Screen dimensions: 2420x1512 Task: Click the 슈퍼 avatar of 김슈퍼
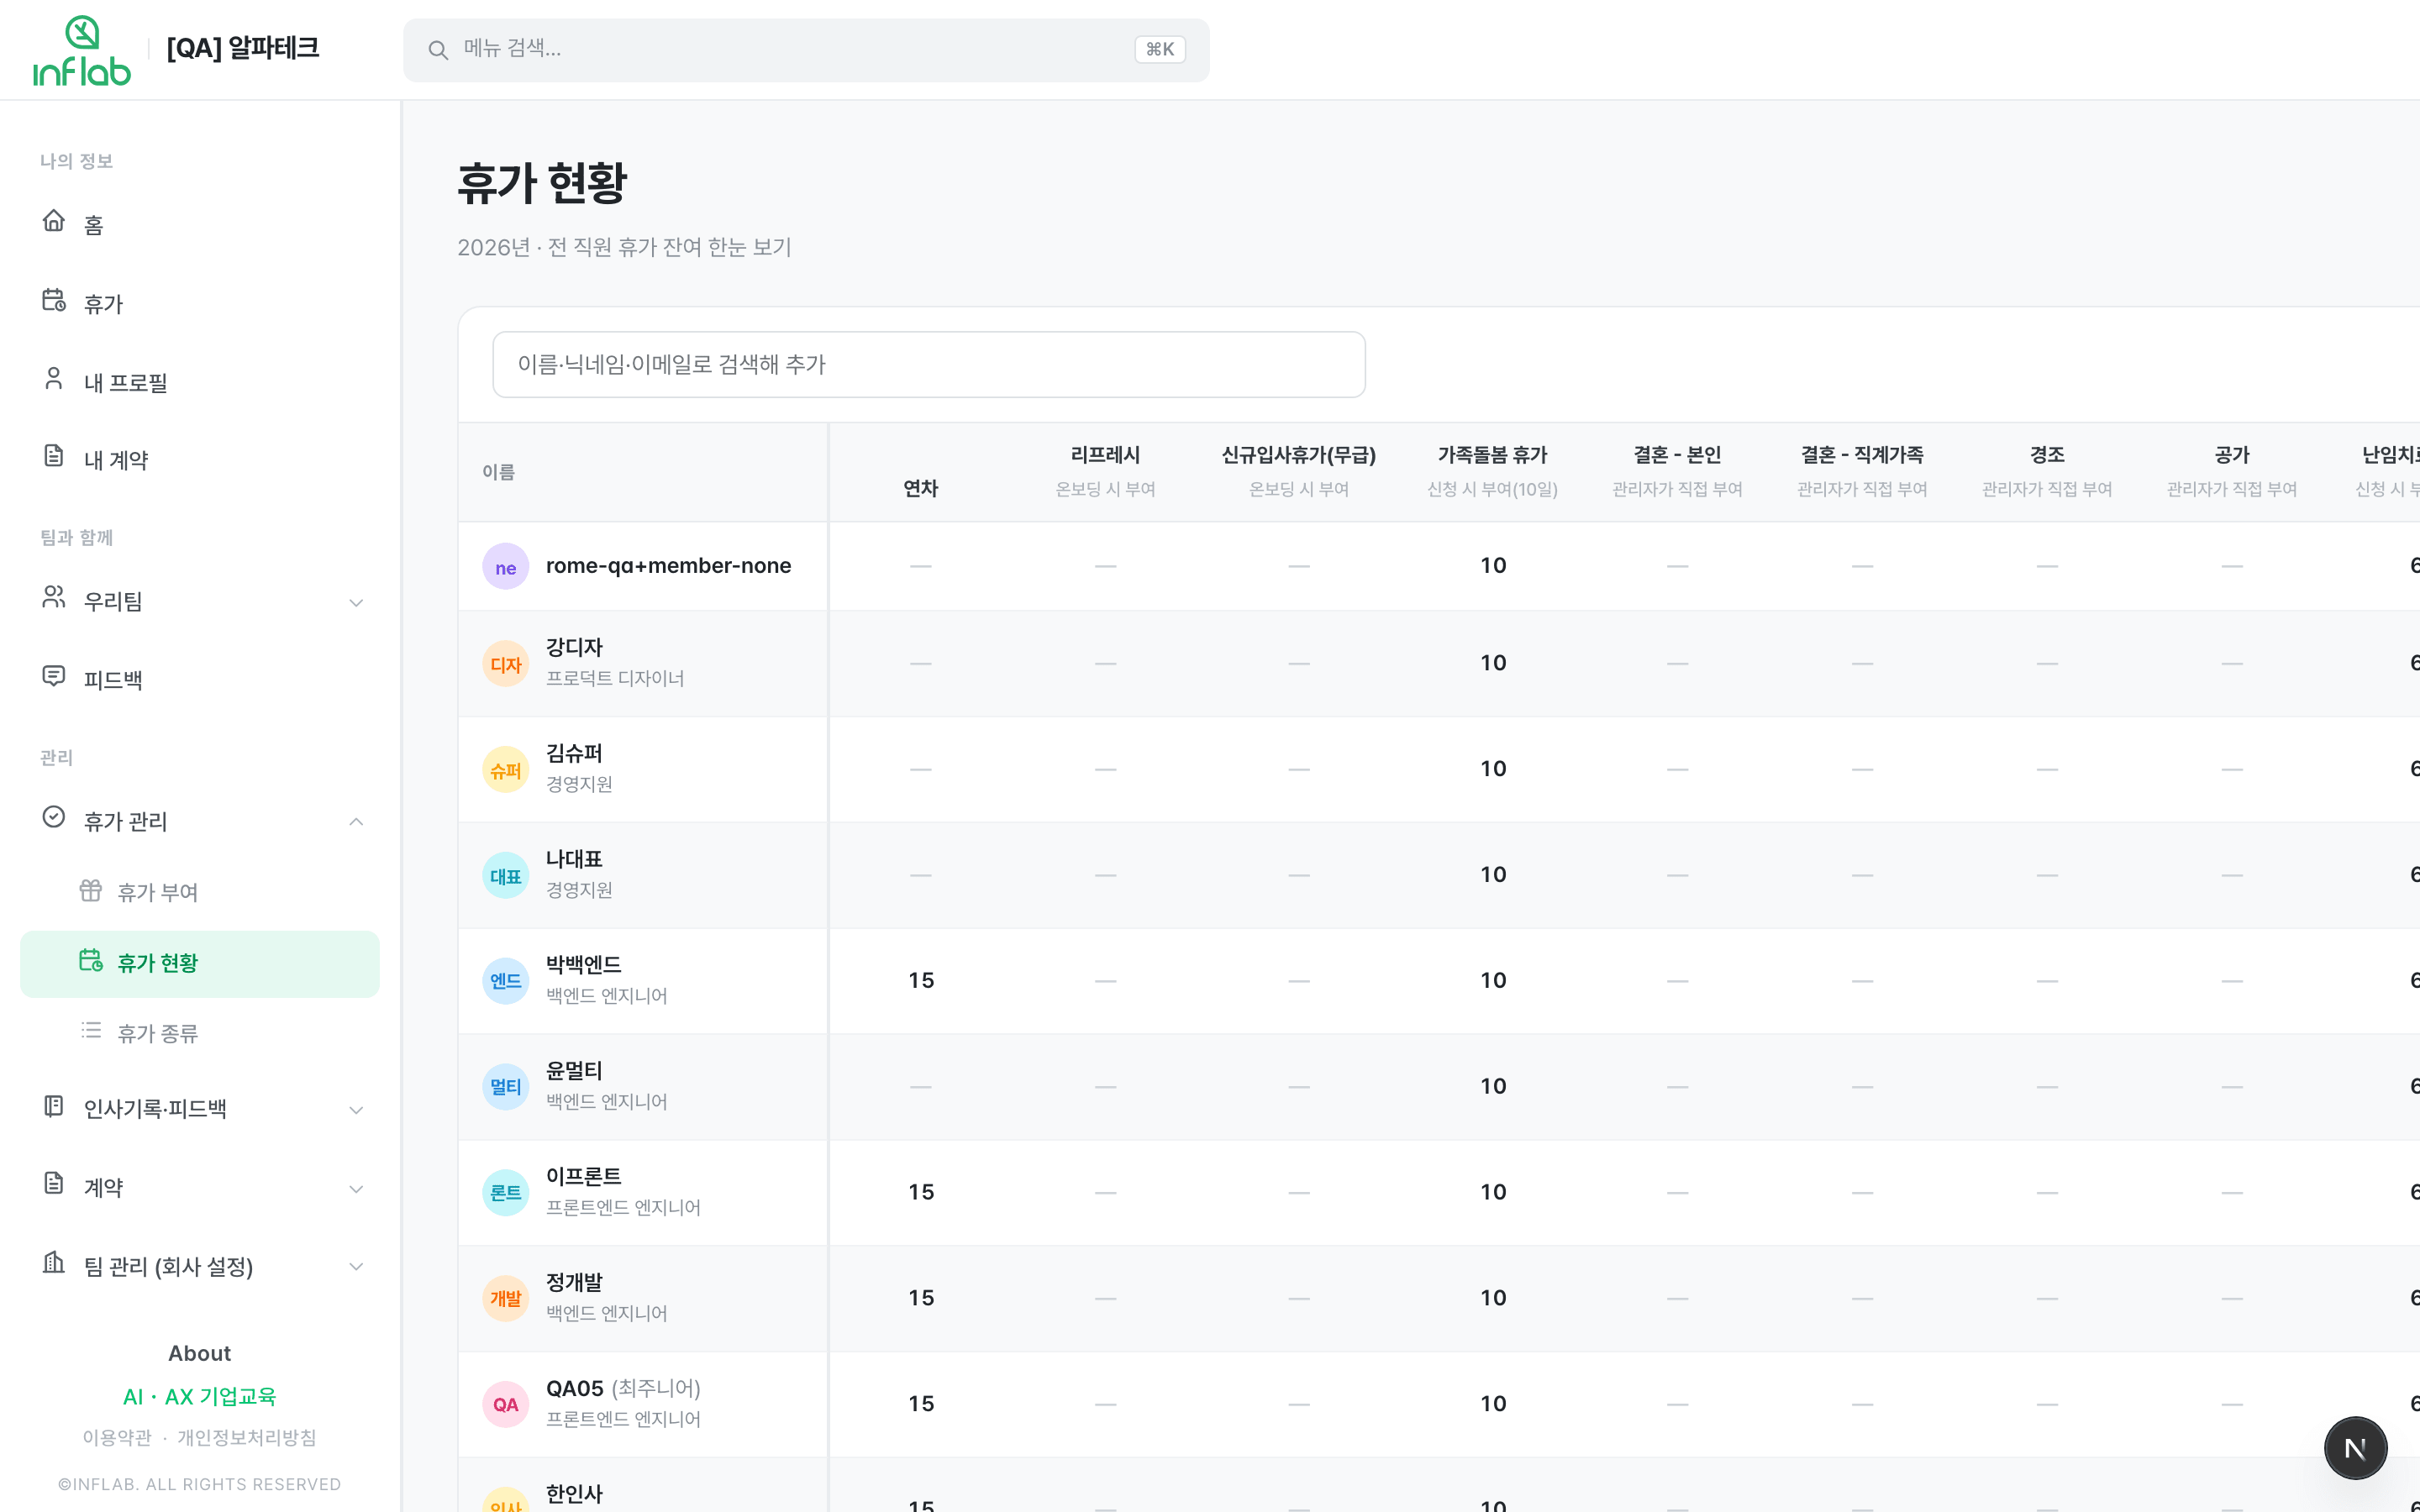506,770
